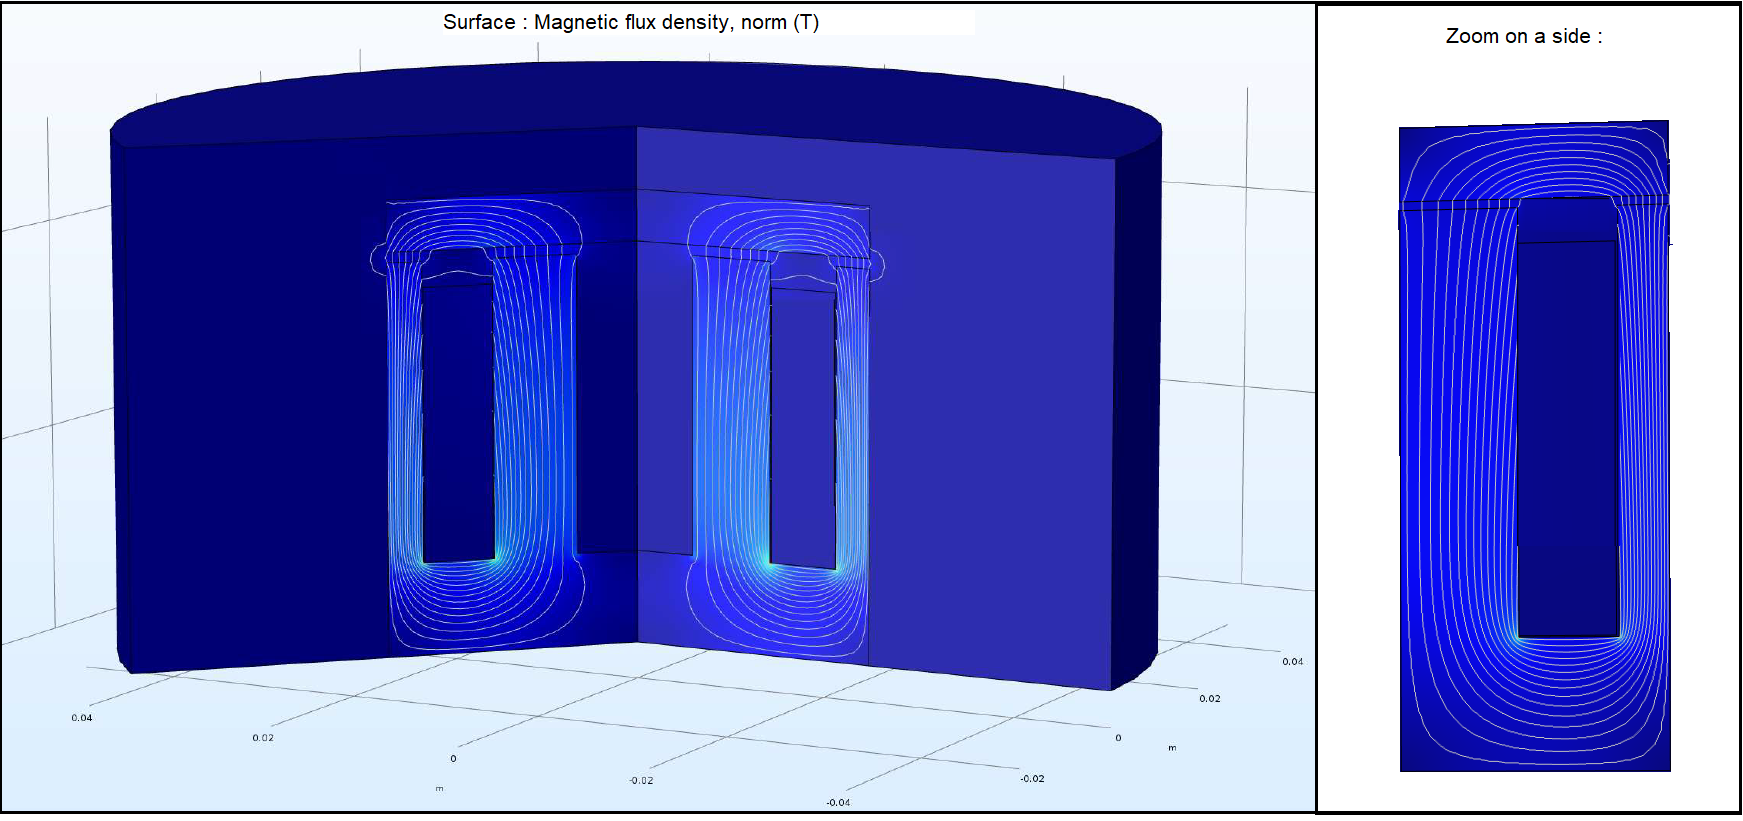Image resolution: width=1743 pixels, height=821 pixels.
Task: Select the dark coil rectangle in zoomed side view
Action: [x=1567, y=440]
